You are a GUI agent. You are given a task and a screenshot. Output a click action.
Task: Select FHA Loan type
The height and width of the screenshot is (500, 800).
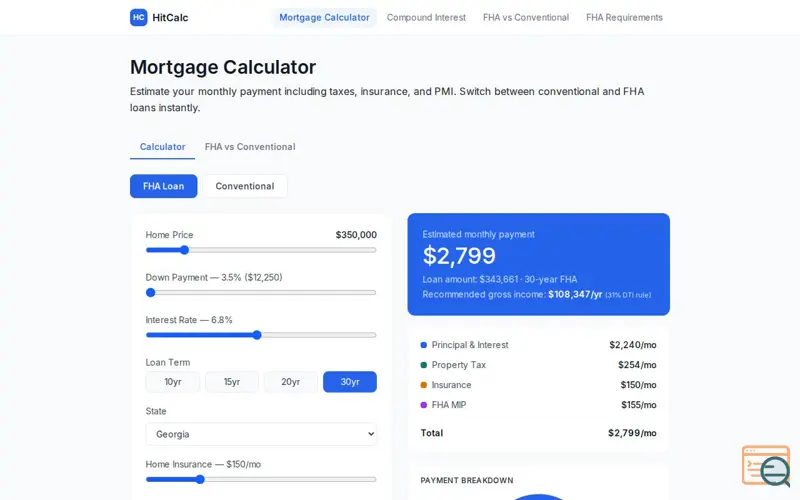point(163,186)
